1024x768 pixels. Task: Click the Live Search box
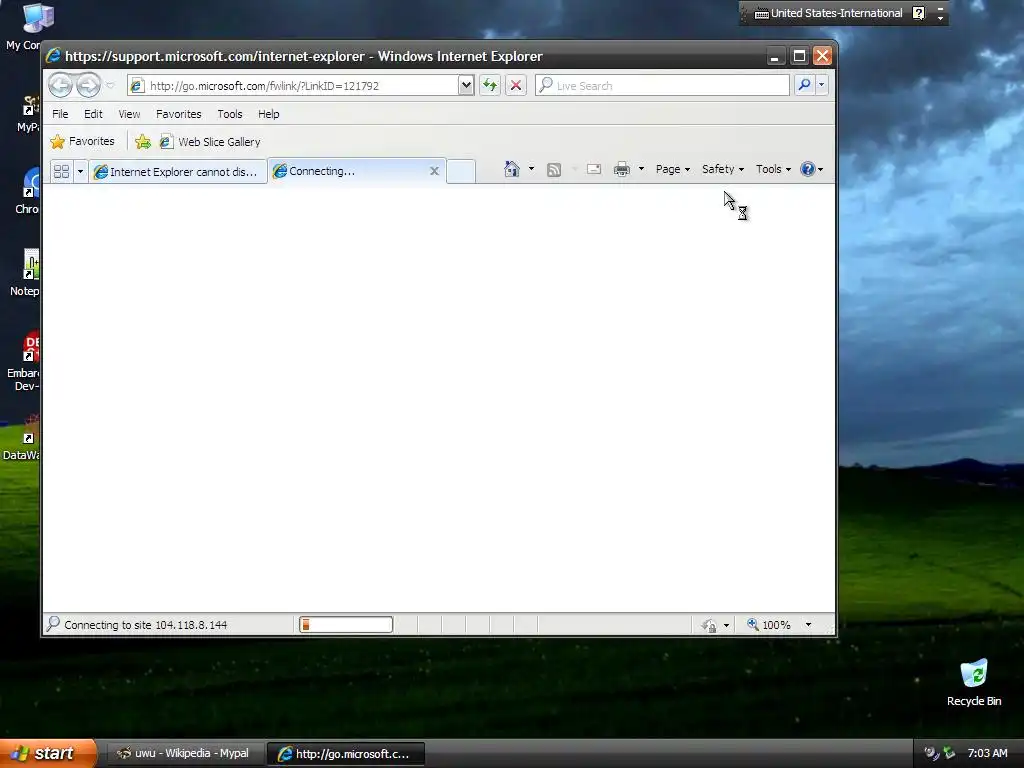[662, 86]
